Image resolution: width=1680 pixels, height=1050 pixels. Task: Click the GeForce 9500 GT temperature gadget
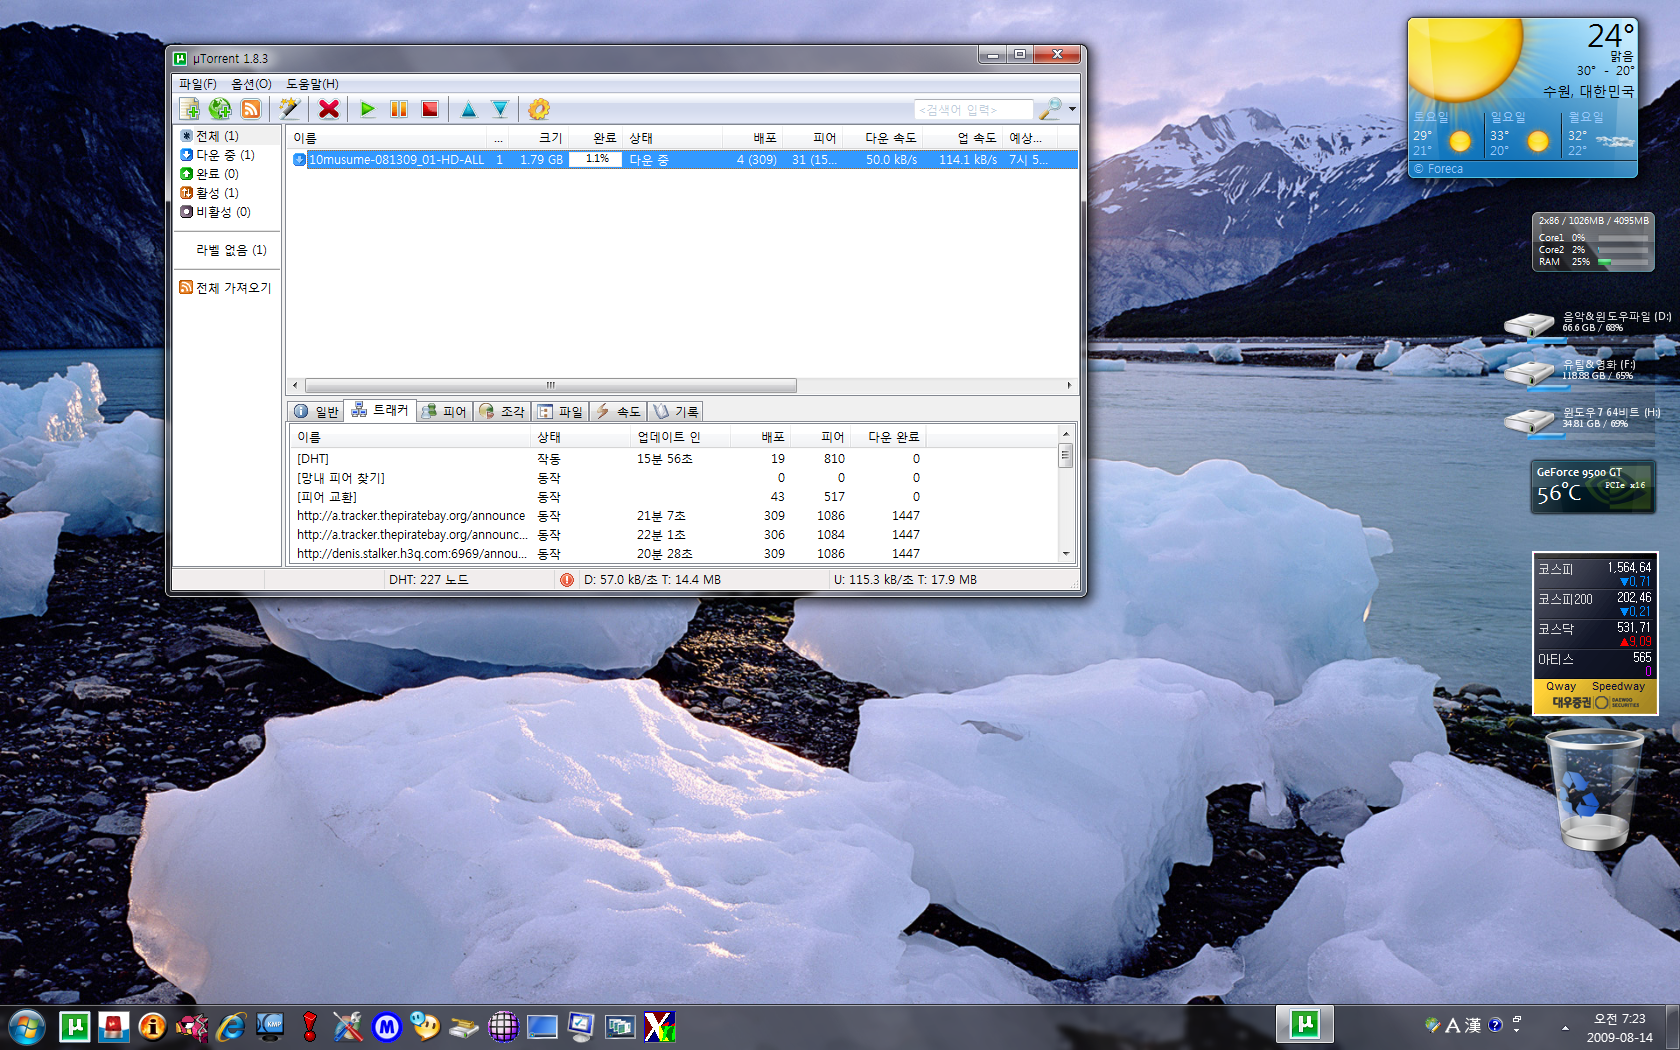[1592, 487]
